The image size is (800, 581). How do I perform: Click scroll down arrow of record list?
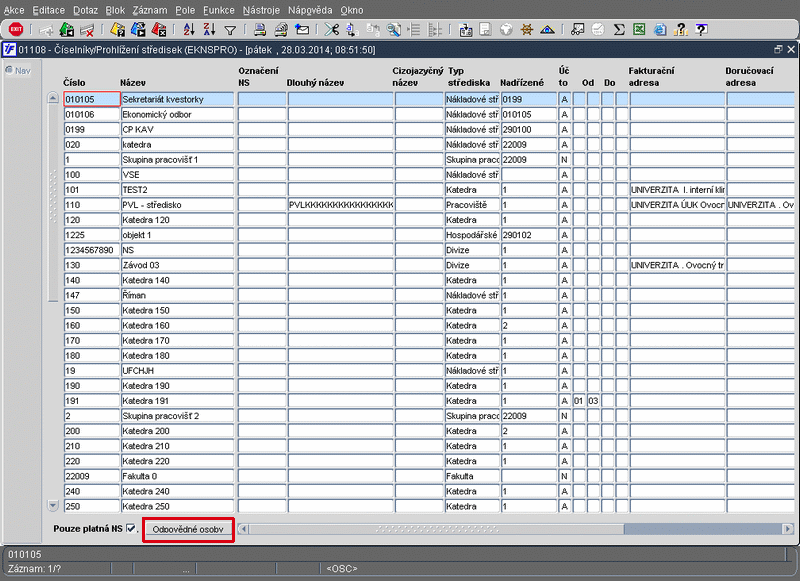point(53,506)
